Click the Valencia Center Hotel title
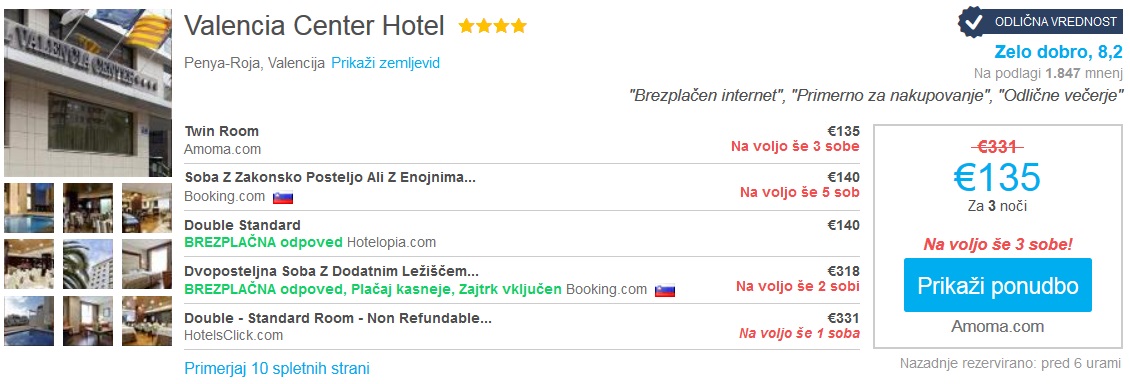 click(314, 26)
